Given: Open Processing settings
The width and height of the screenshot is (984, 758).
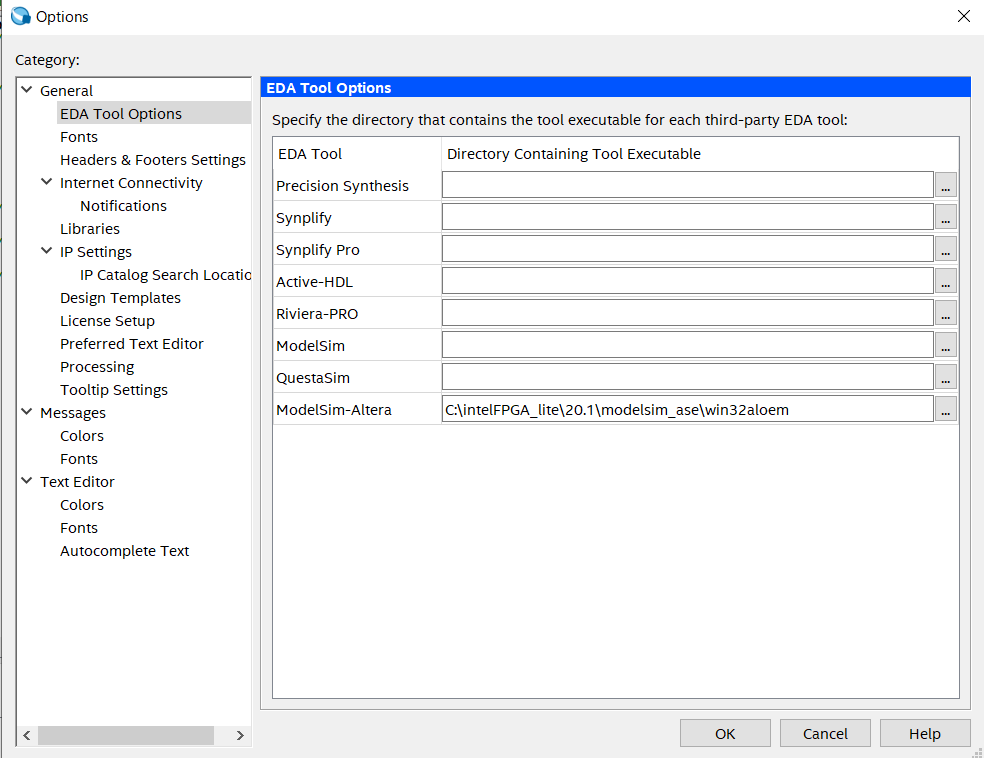Looking at the screenshot, I should tap(97, 367).
